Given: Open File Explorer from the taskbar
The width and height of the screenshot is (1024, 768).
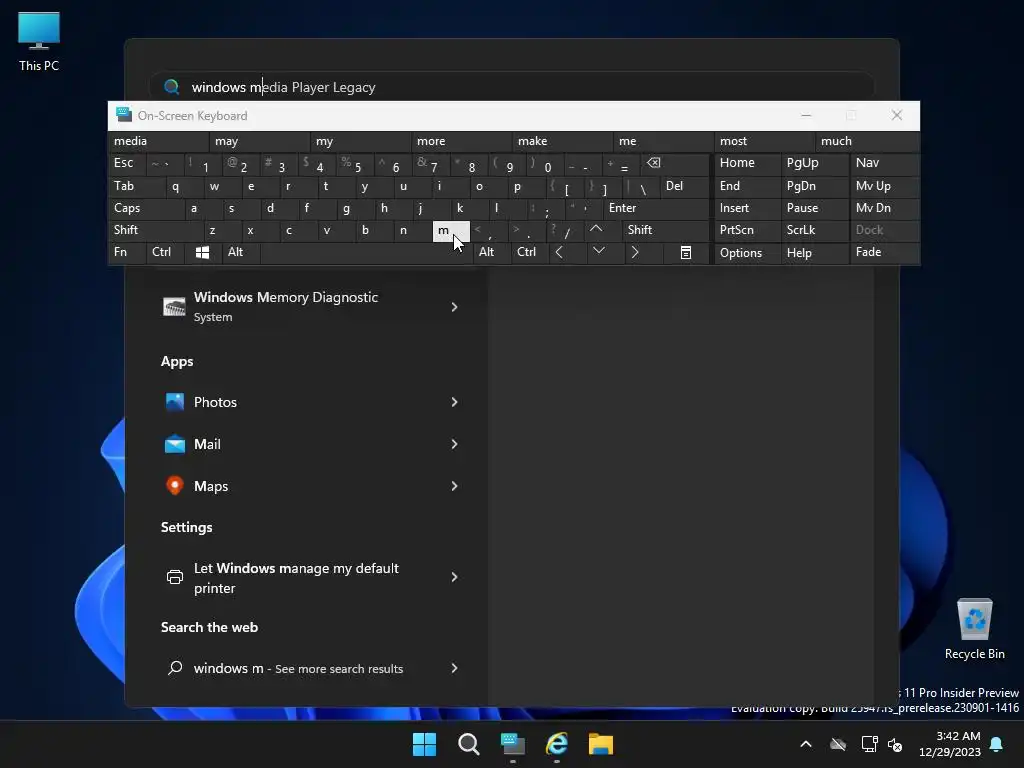Looking at the screenshot, I should pyautogui.click(x=600, y=744).
